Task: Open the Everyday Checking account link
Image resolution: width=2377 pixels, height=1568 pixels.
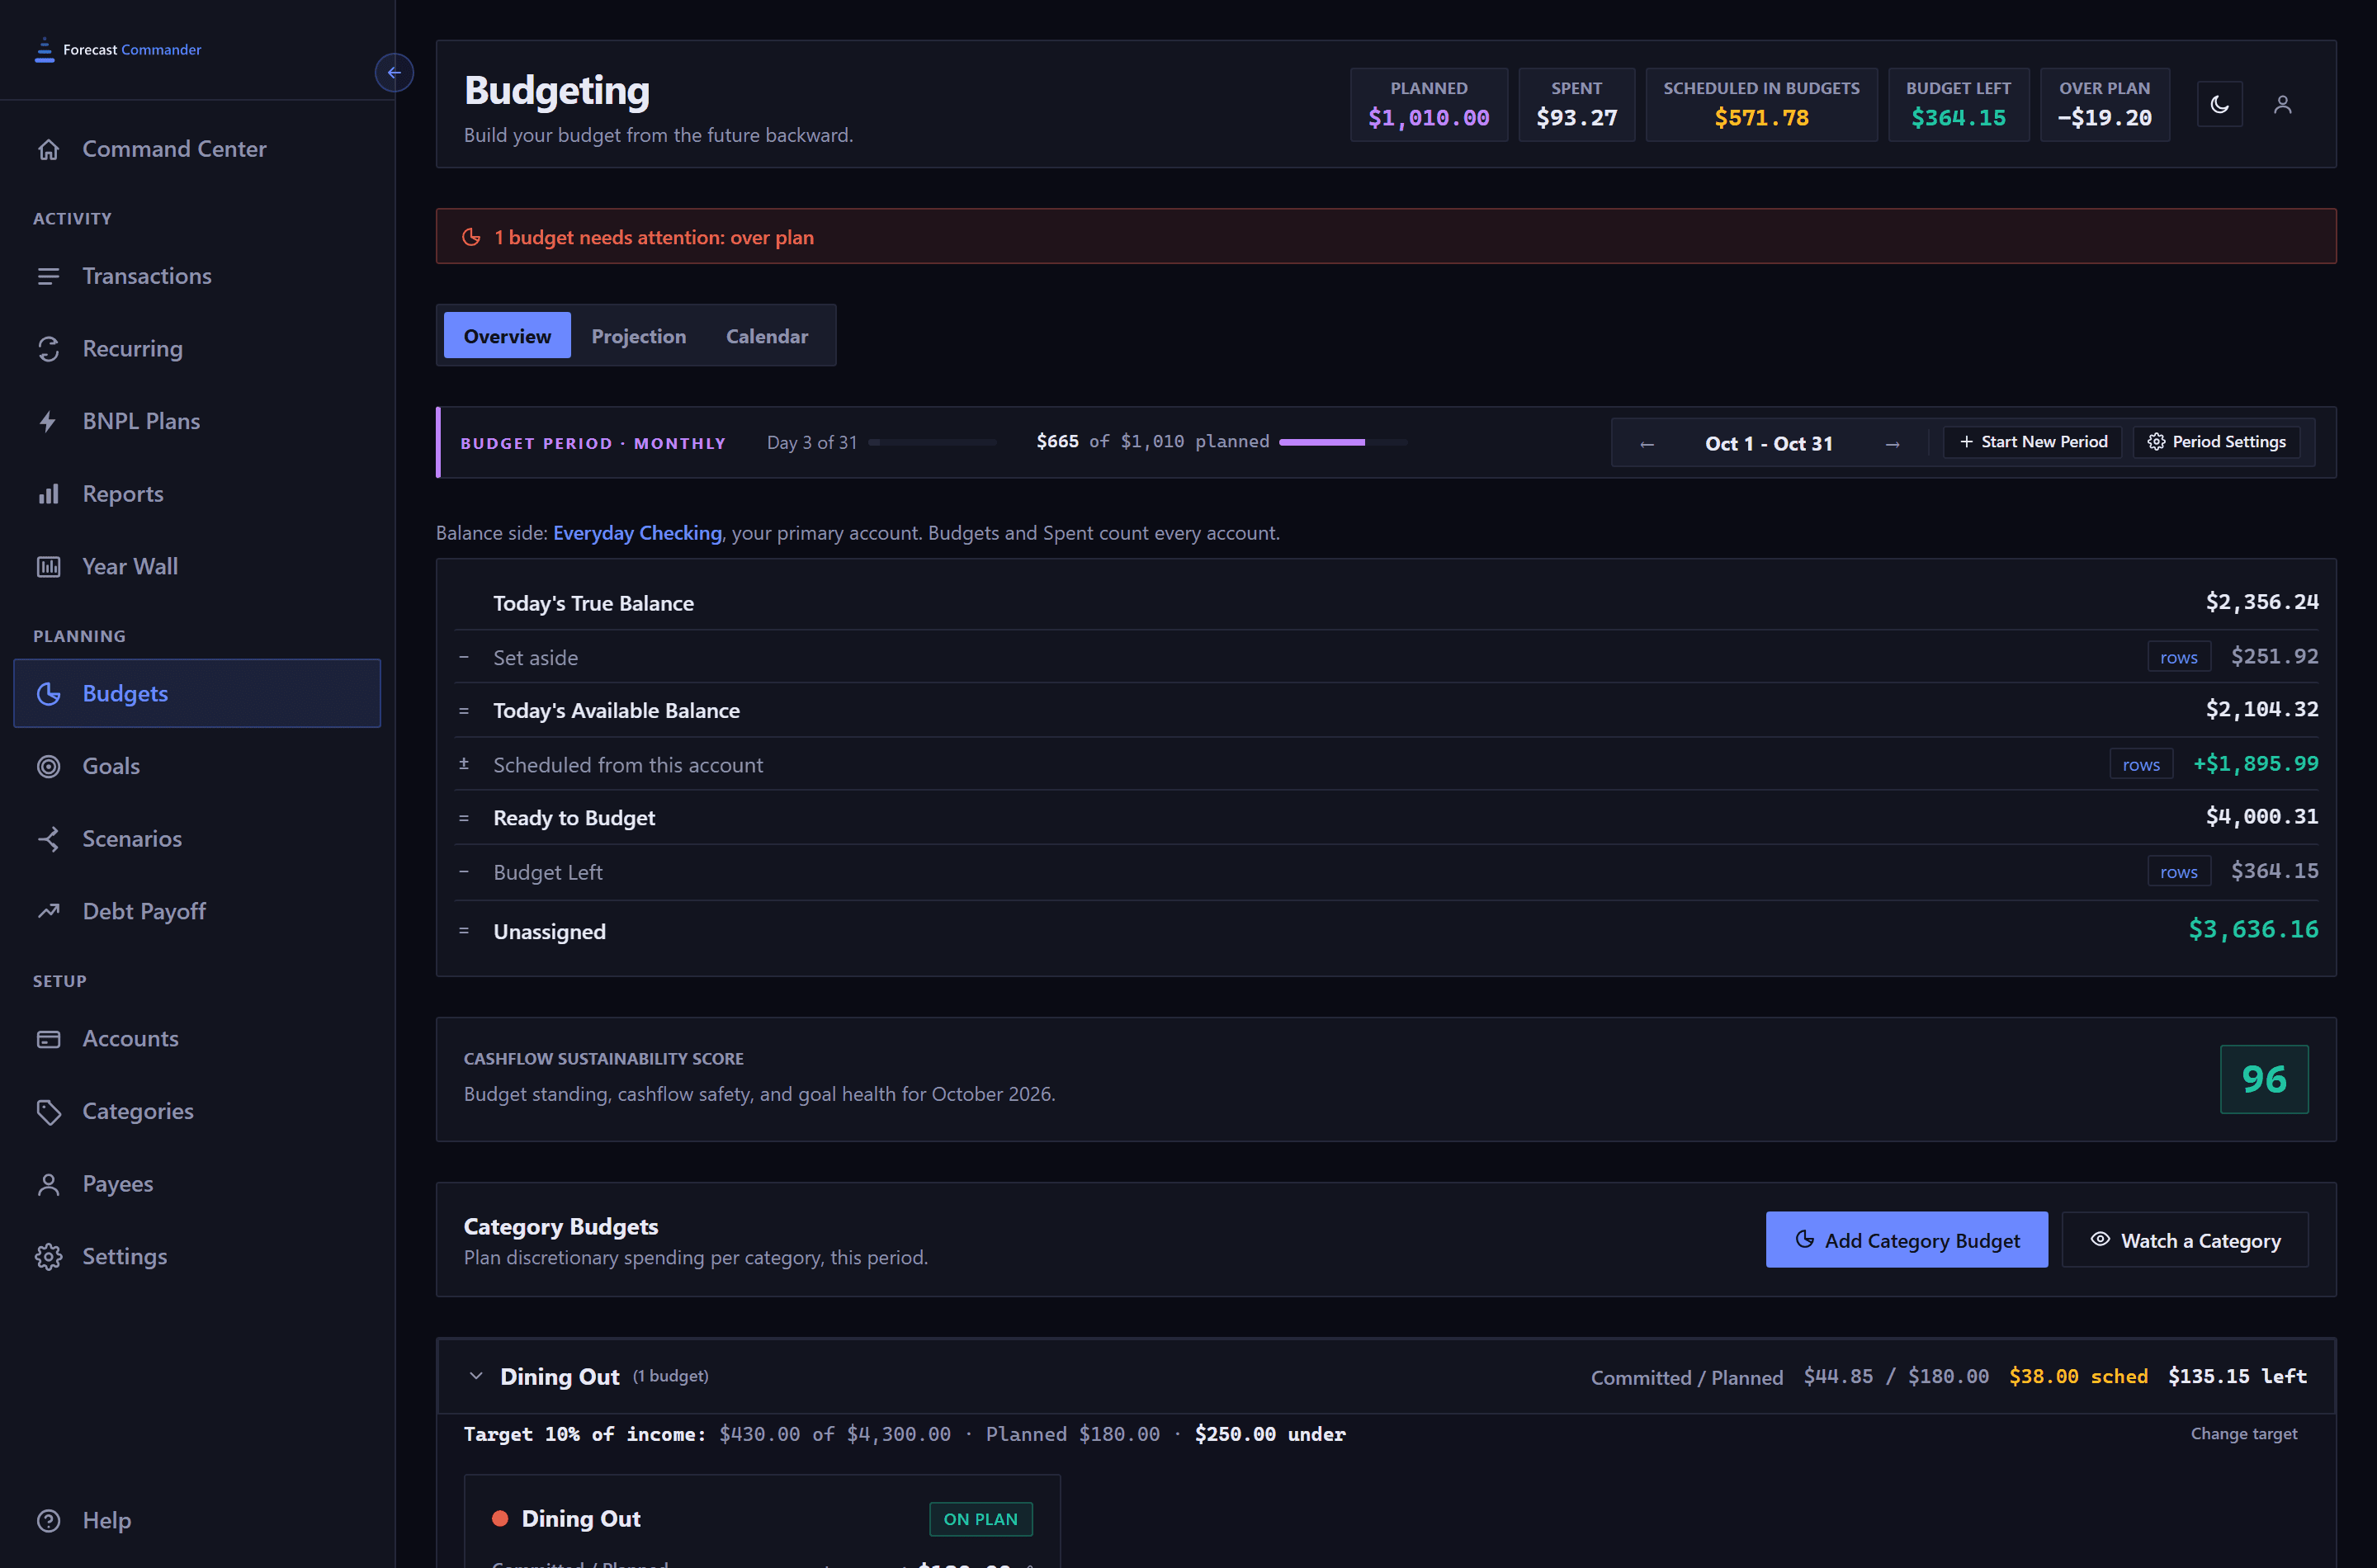Action: [x=637, y=533]
